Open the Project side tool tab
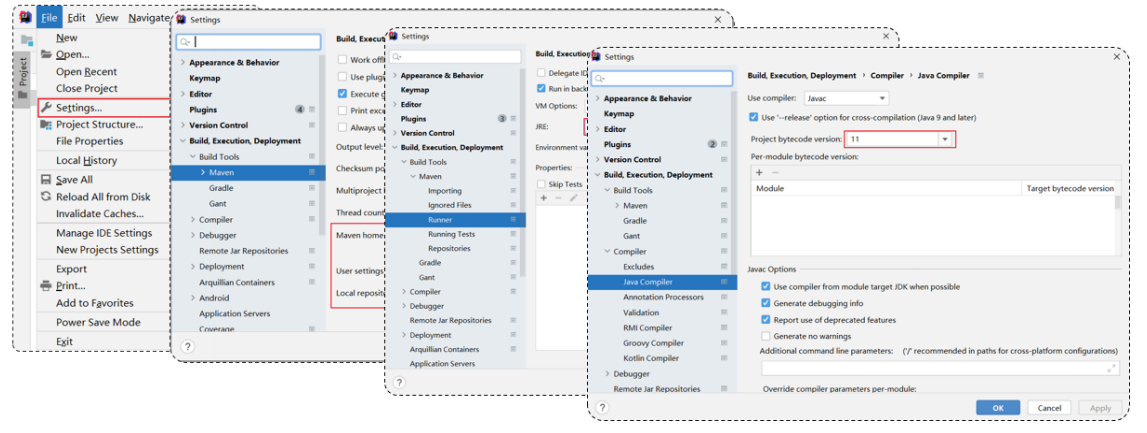The width and height of the screenshot is (1147, 433). [x=22, y=78]
